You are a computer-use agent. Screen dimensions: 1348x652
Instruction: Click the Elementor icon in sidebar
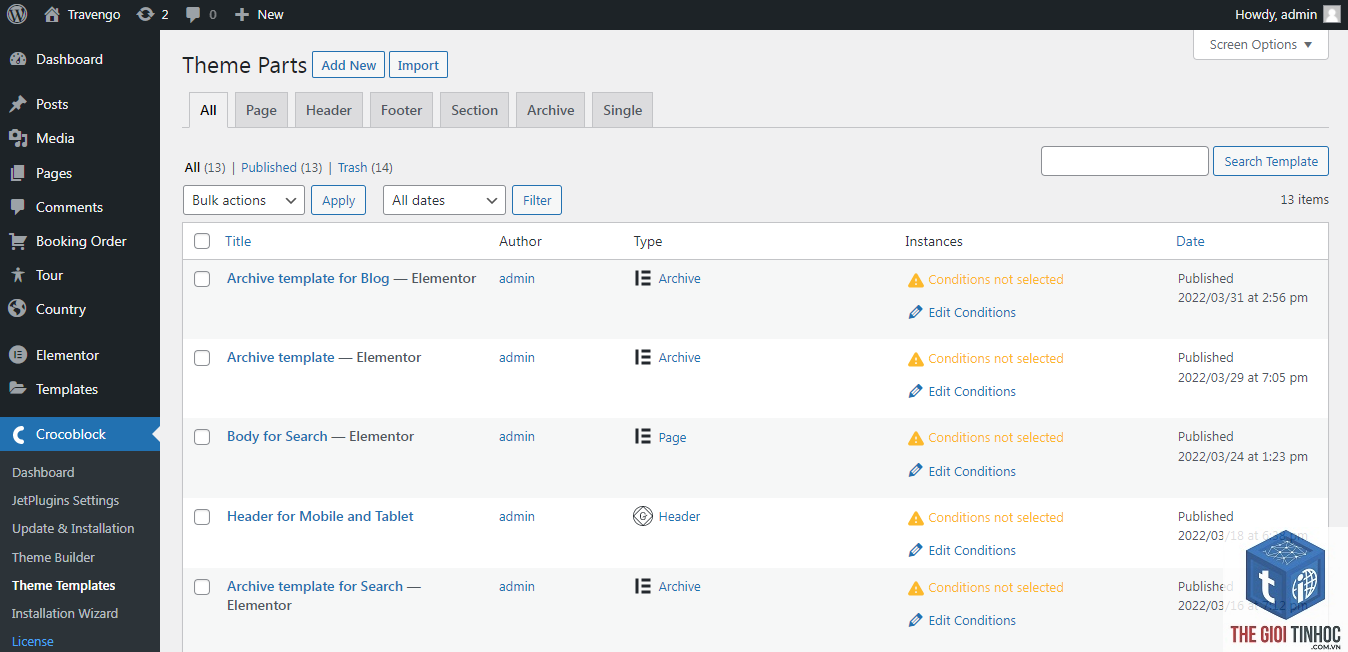(x=17, y=355)
